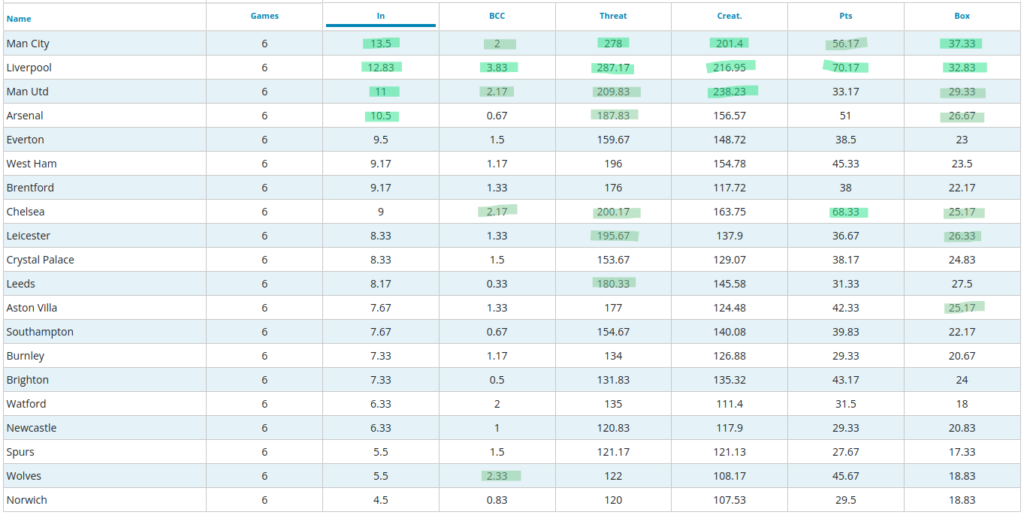Click Arsenal in the Name column
1024x515 pixels.
click(24, 116)
